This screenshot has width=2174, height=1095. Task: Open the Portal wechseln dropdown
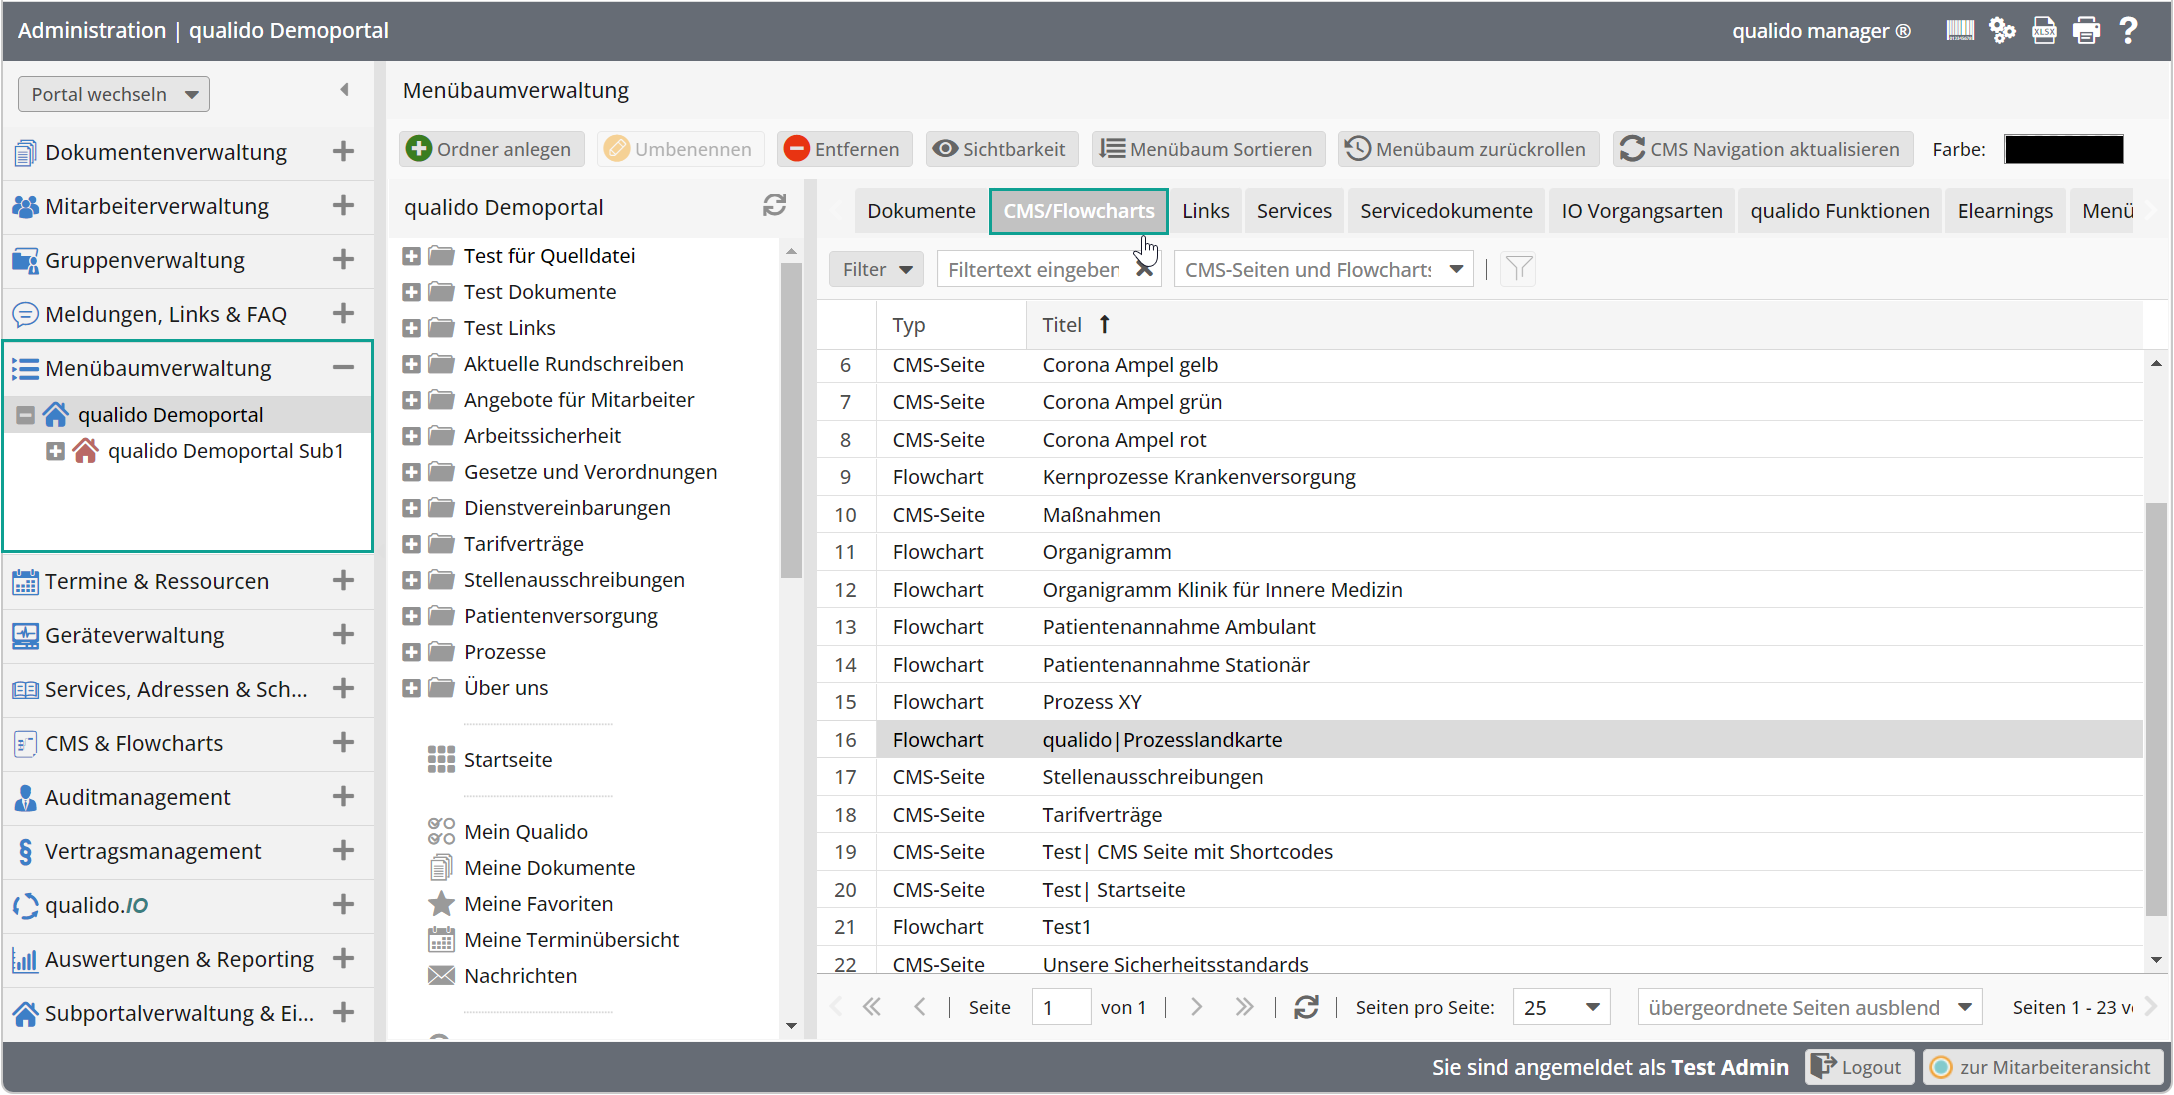(114, 94)
